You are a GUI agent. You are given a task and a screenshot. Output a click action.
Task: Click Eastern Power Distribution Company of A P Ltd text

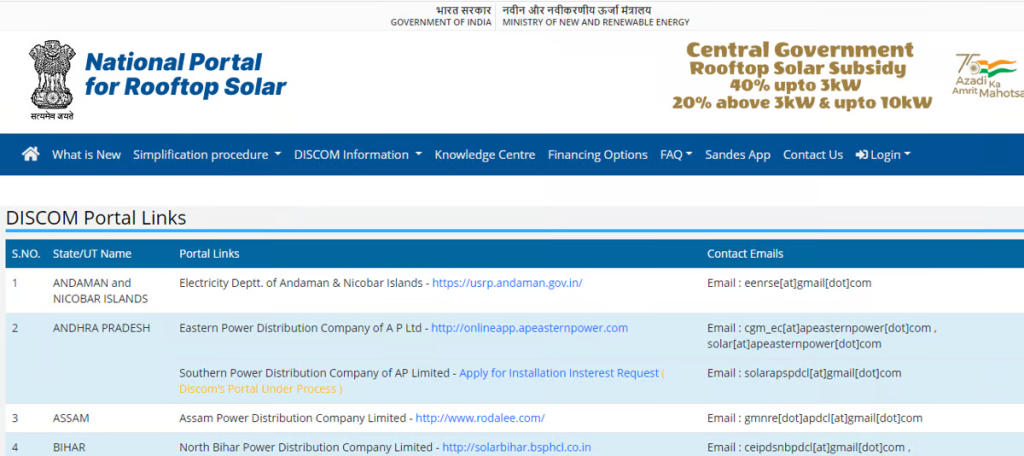[x=301, y=328]
